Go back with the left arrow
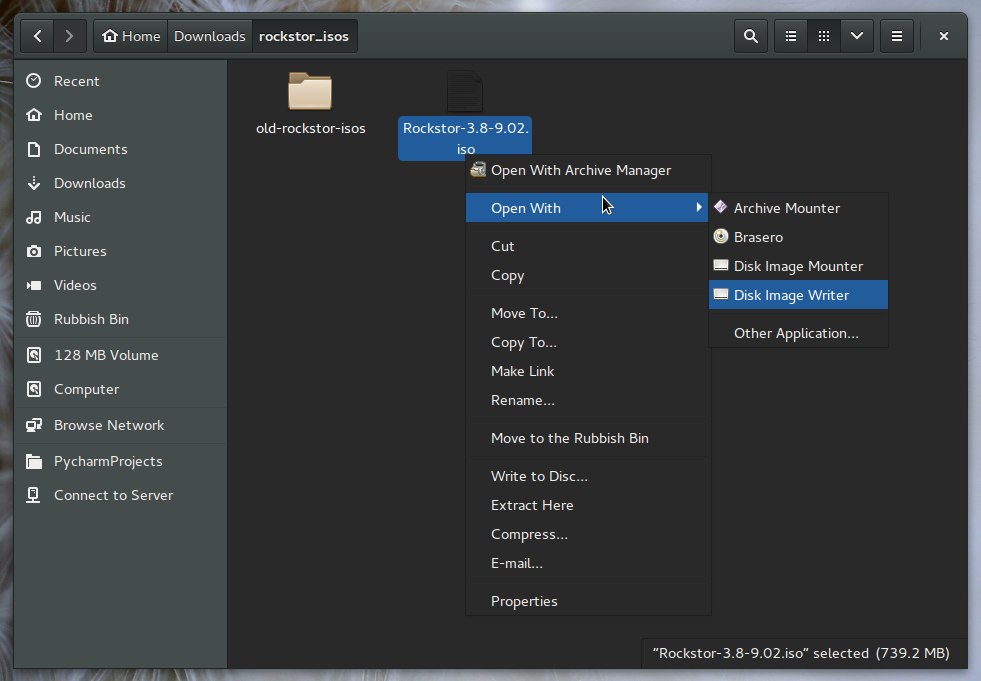The height and width of the screenshot is (681, 981). pos(38,36)
